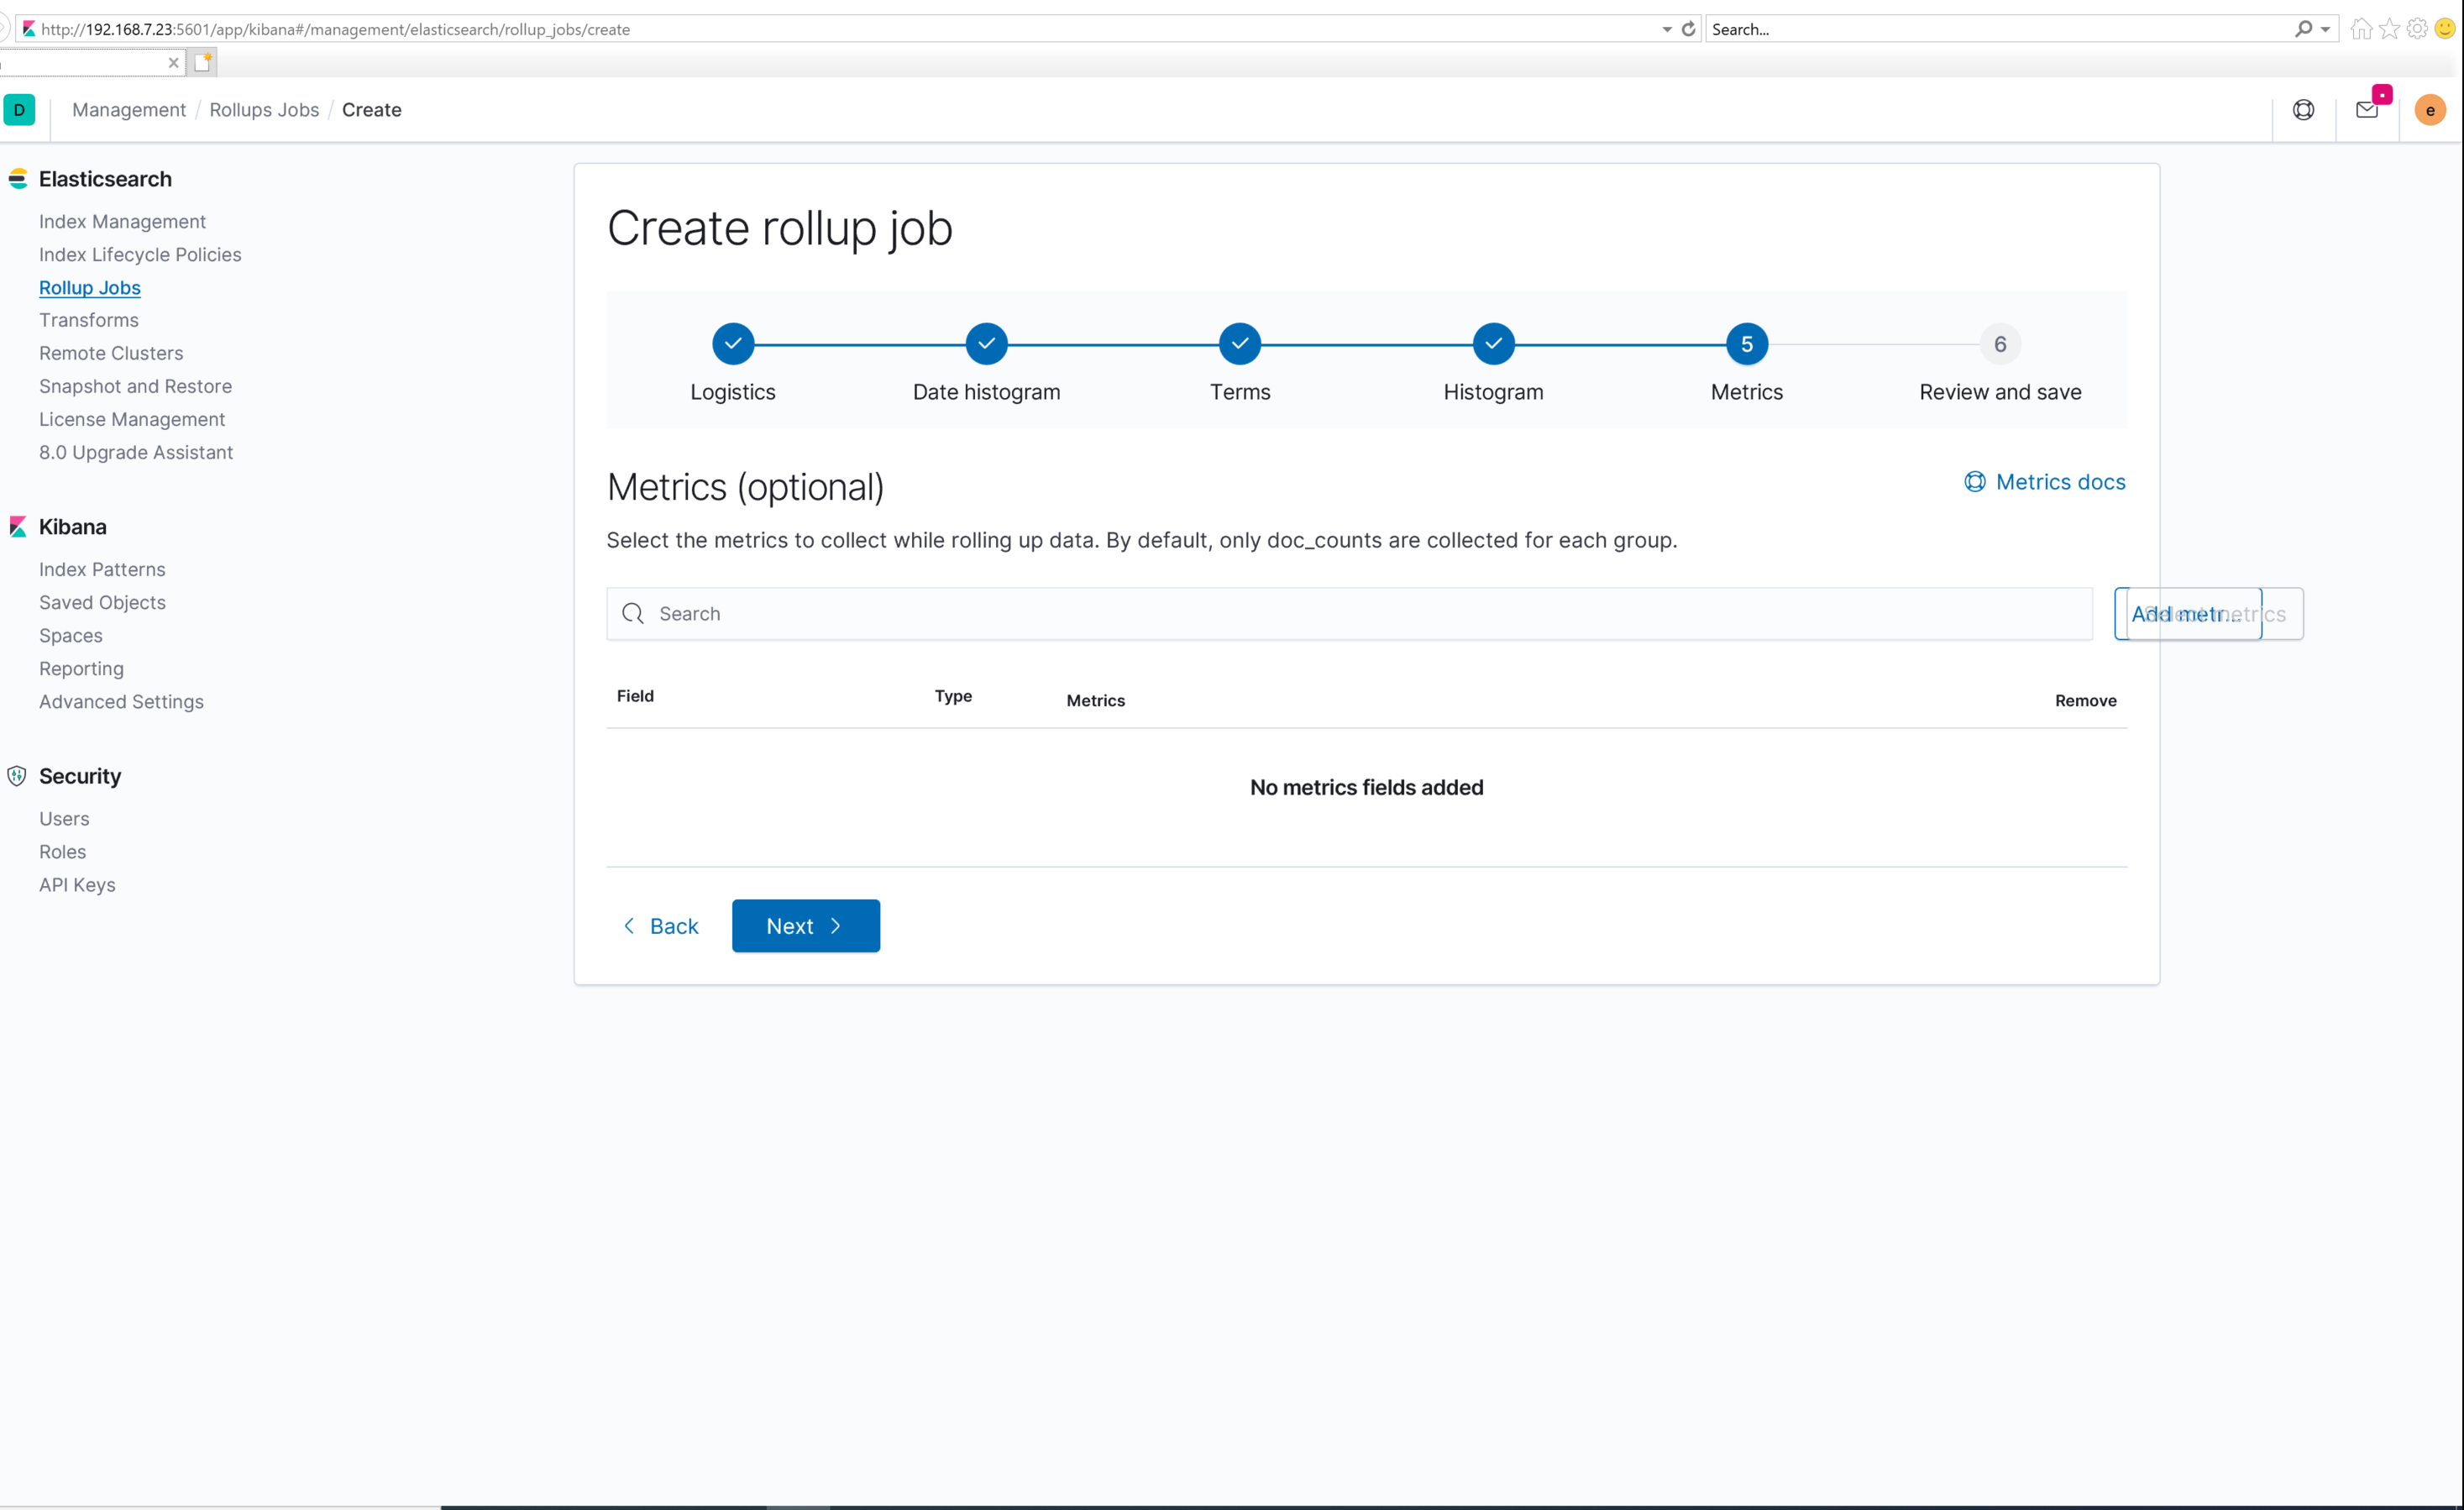Image resolution: width=2464 pixels, height=1510 pixels.
Task: Open Index Management in sidebar
Action: point(122,222)
